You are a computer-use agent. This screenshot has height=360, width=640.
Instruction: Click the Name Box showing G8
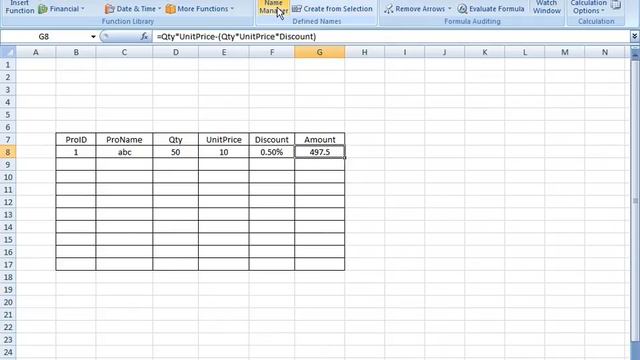(x=44, y=37)
